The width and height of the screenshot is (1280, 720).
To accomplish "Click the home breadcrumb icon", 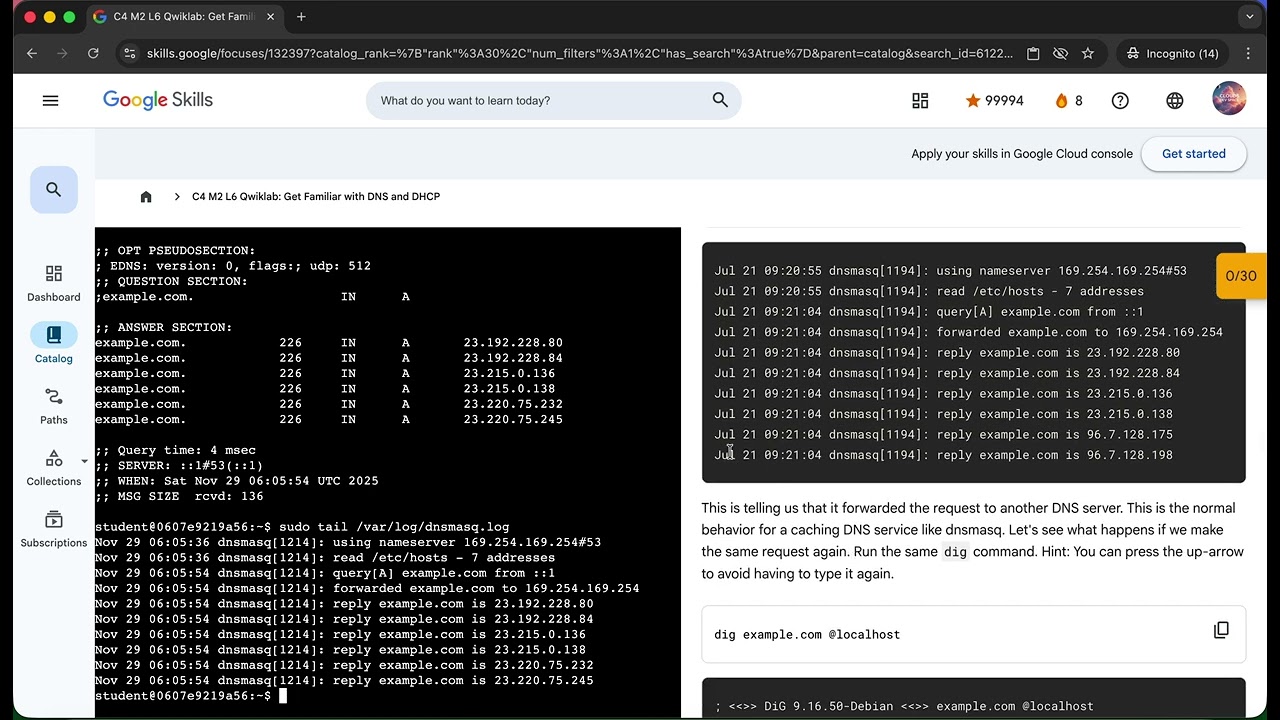I will (146, 197).
